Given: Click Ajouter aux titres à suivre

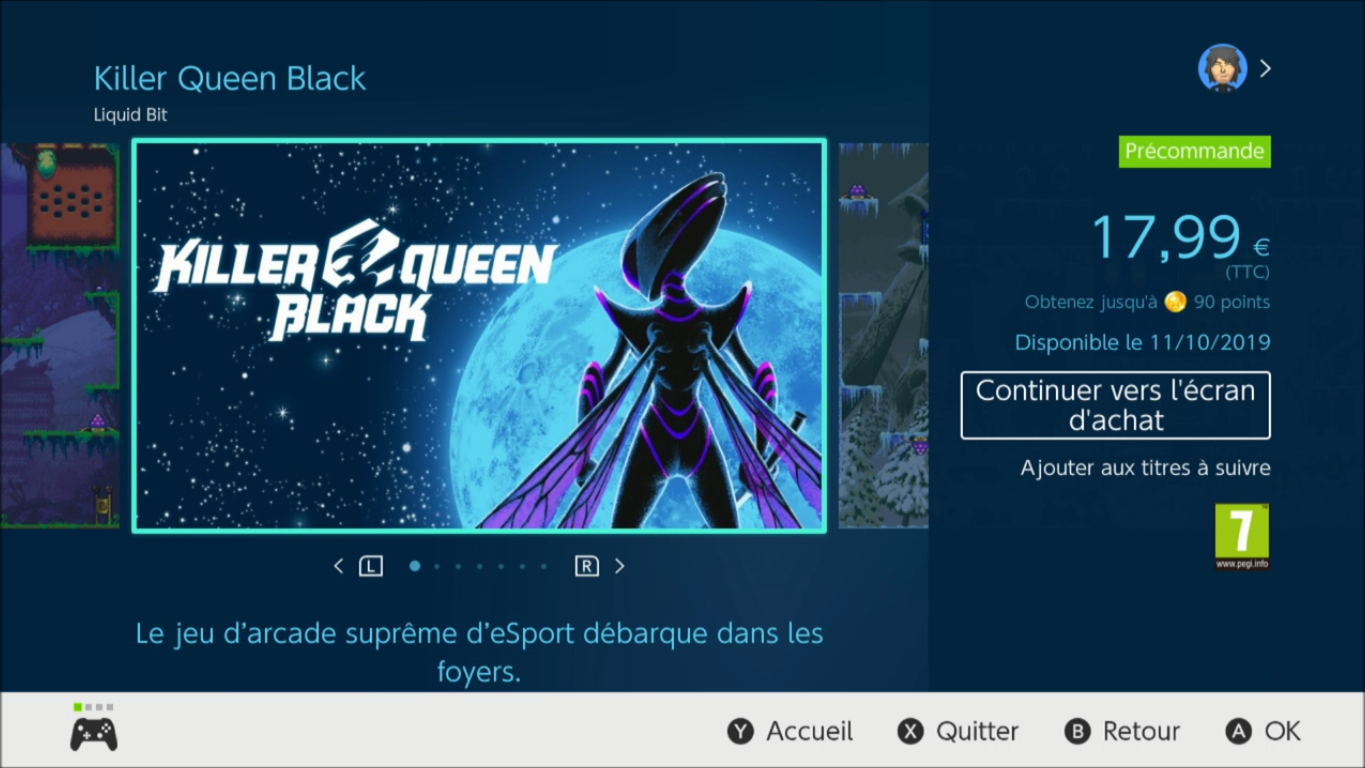Looking at the screenshot, I should click(1145, 467).
